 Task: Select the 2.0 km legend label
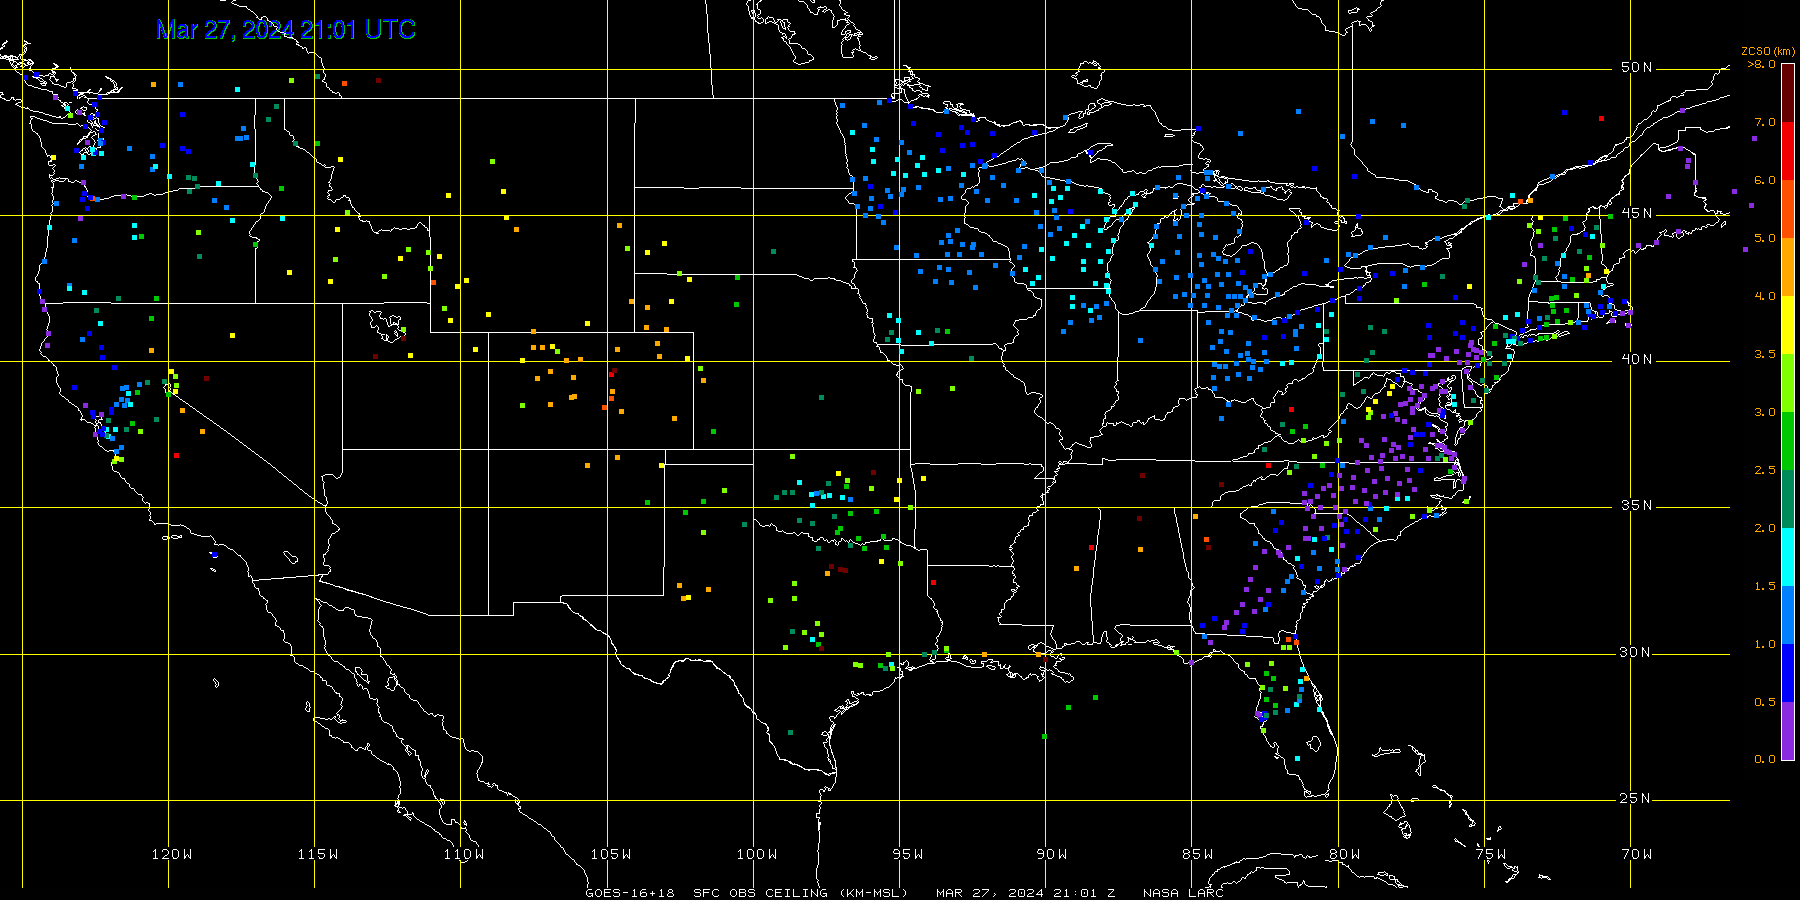click(1765, 528)
